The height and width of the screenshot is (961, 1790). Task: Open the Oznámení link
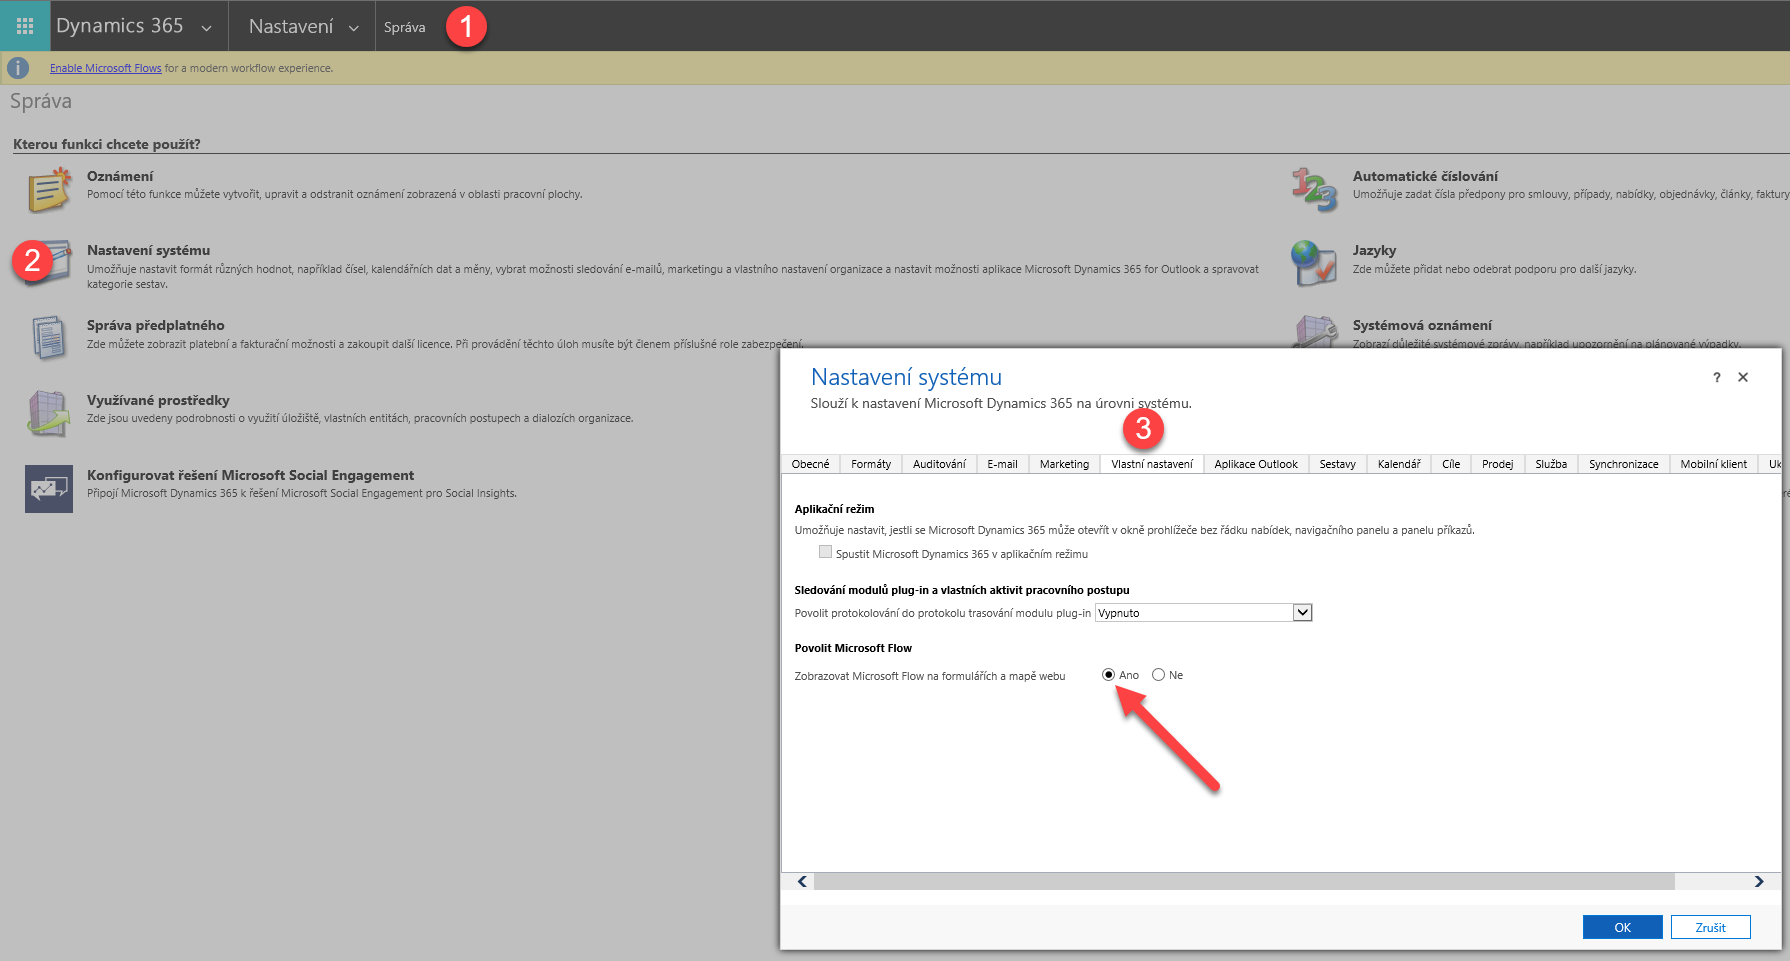point(120,176)
